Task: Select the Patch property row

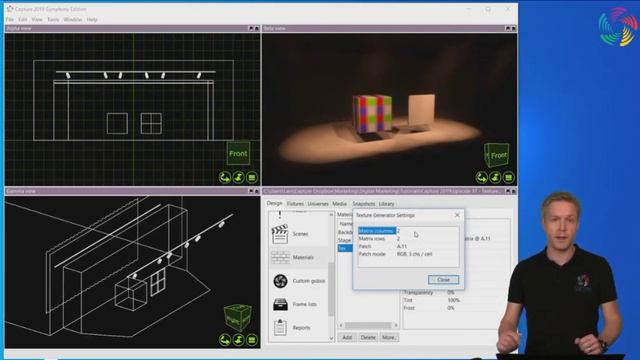Action: pyautogui.click(x=408, y=247)
